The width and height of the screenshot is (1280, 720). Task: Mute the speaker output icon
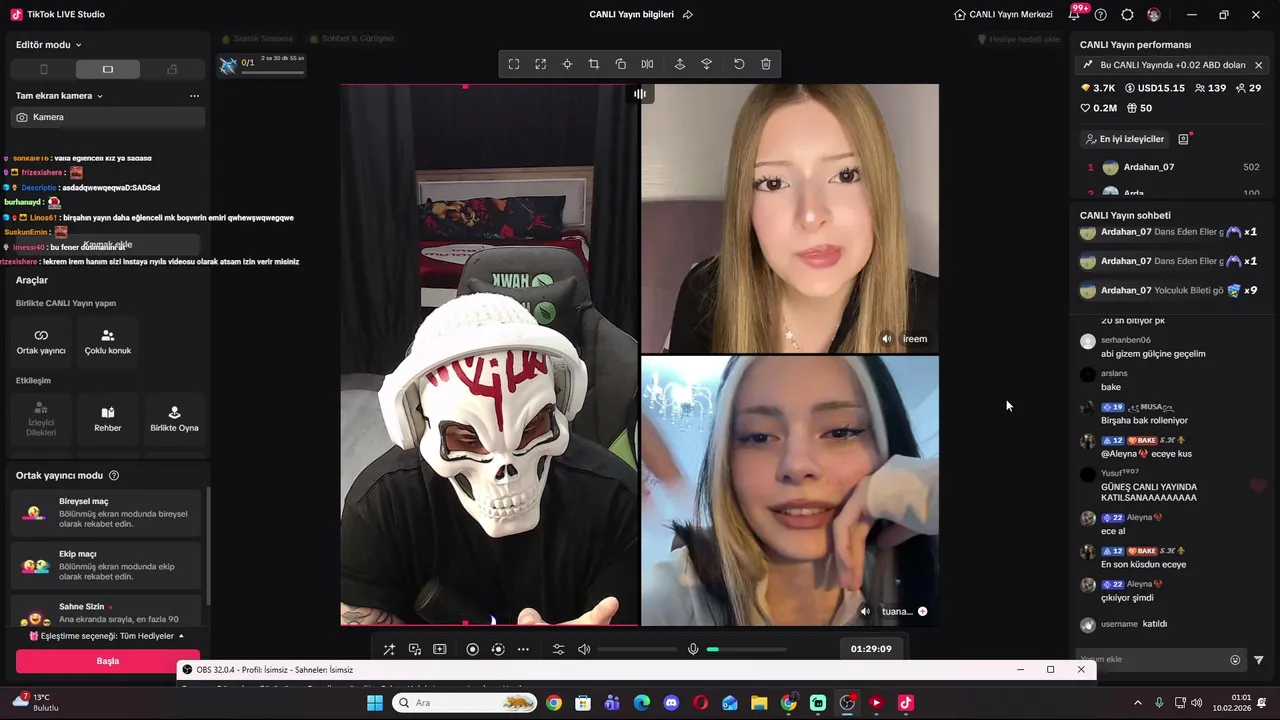pos(585,649)
